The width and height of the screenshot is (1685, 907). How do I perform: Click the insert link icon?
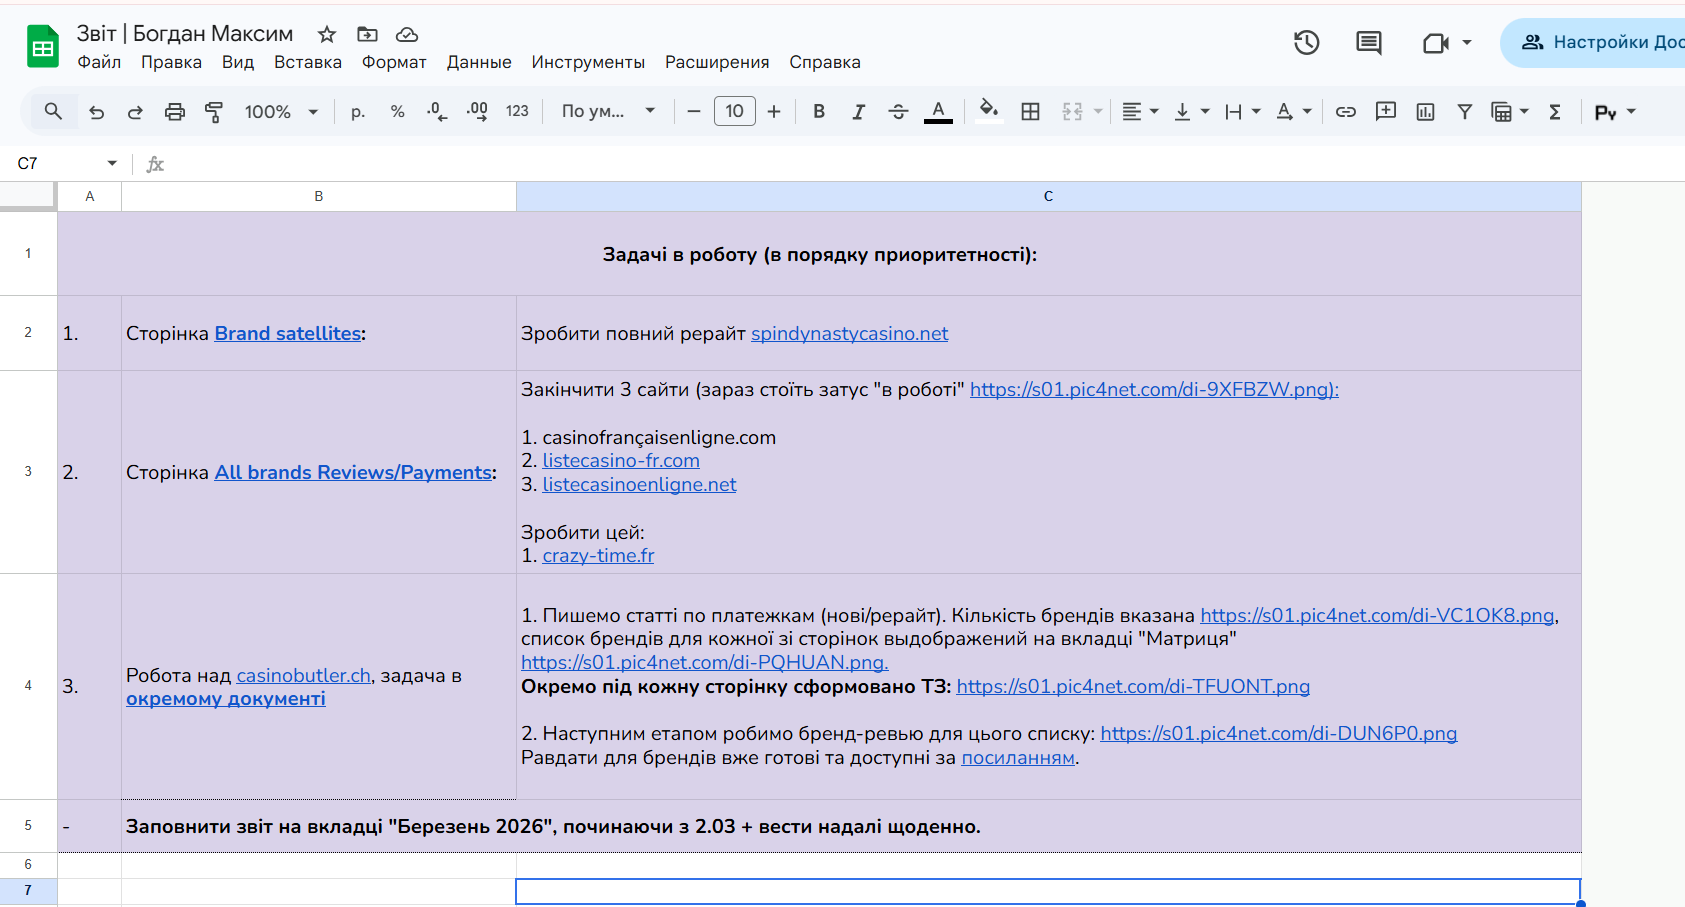(1346, 112)
